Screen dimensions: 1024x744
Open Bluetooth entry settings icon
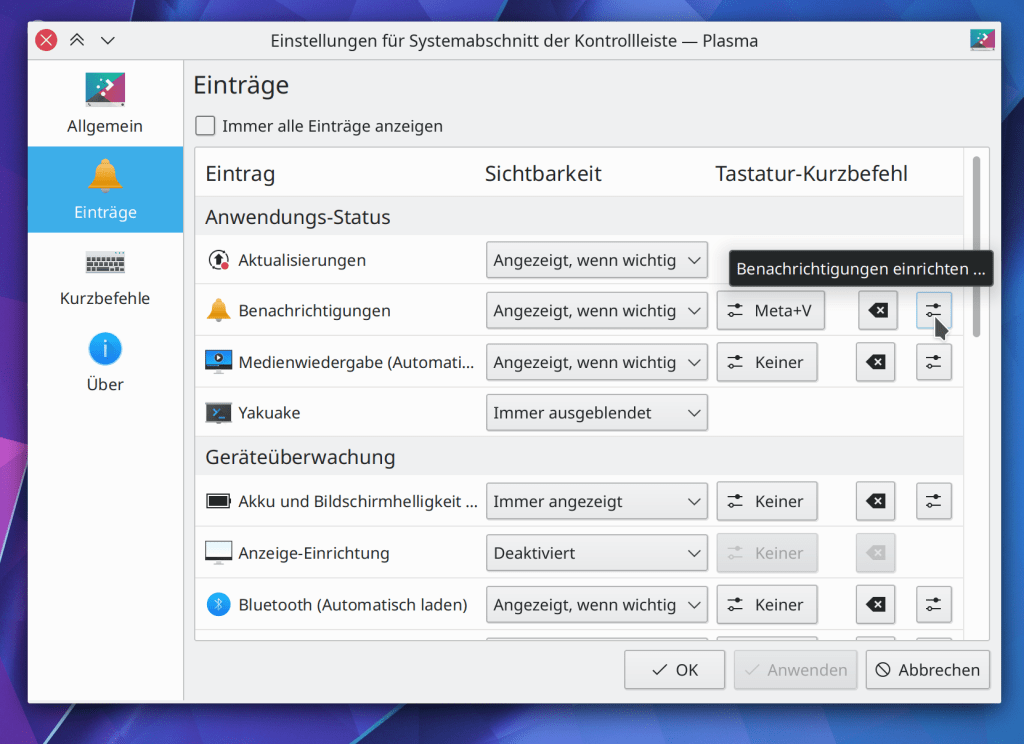[x=933, y=605]
